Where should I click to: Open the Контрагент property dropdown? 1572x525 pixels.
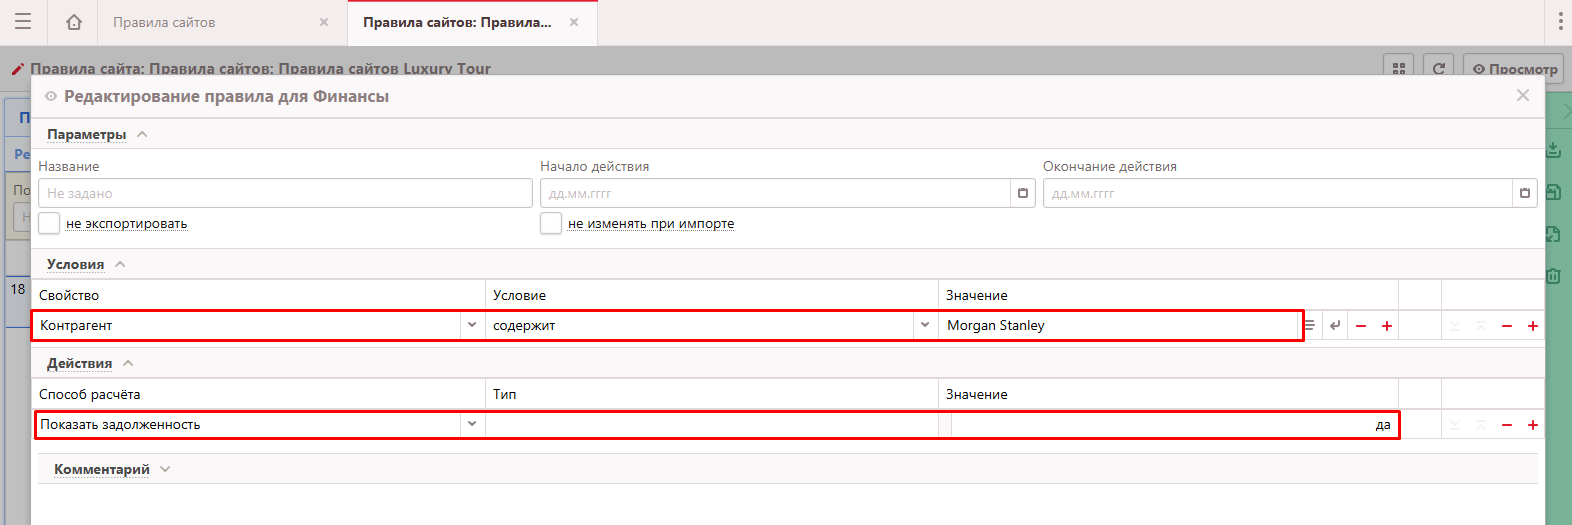[472, 325]
